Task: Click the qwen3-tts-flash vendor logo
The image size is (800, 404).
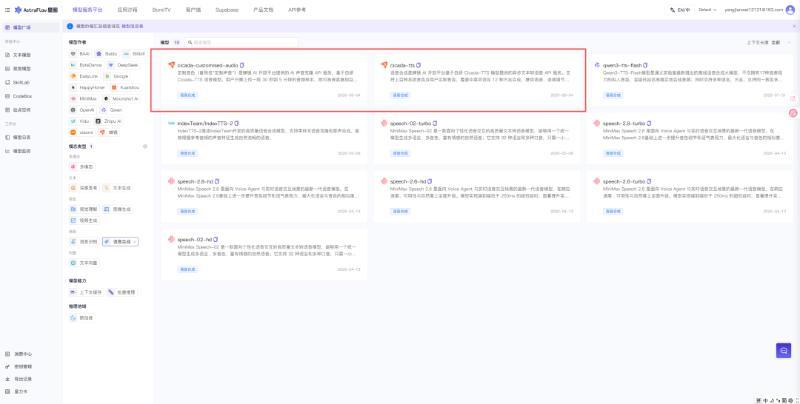Action: coord(597,65)
